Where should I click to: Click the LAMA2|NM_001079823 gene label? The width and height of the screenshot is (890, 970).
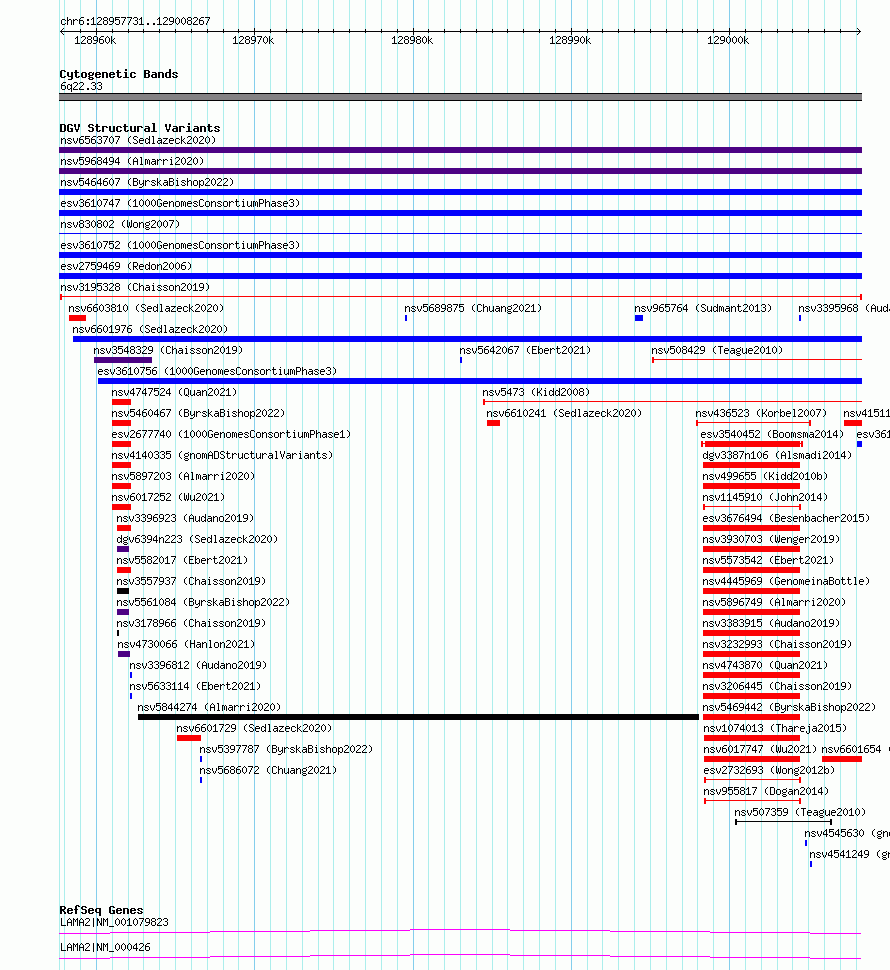pyautogui.click(x=114, y=923)
